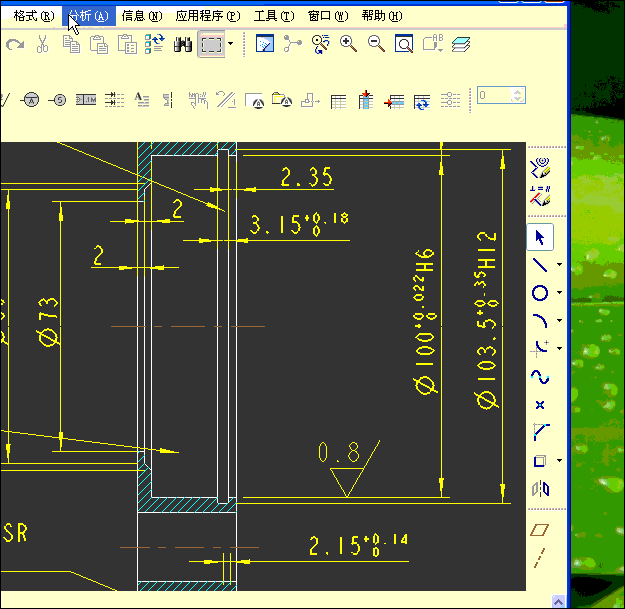The height and width of the screenshot is (609, 625).
Task: Click the AB annotation box icon
Action: tap(433, 44)
